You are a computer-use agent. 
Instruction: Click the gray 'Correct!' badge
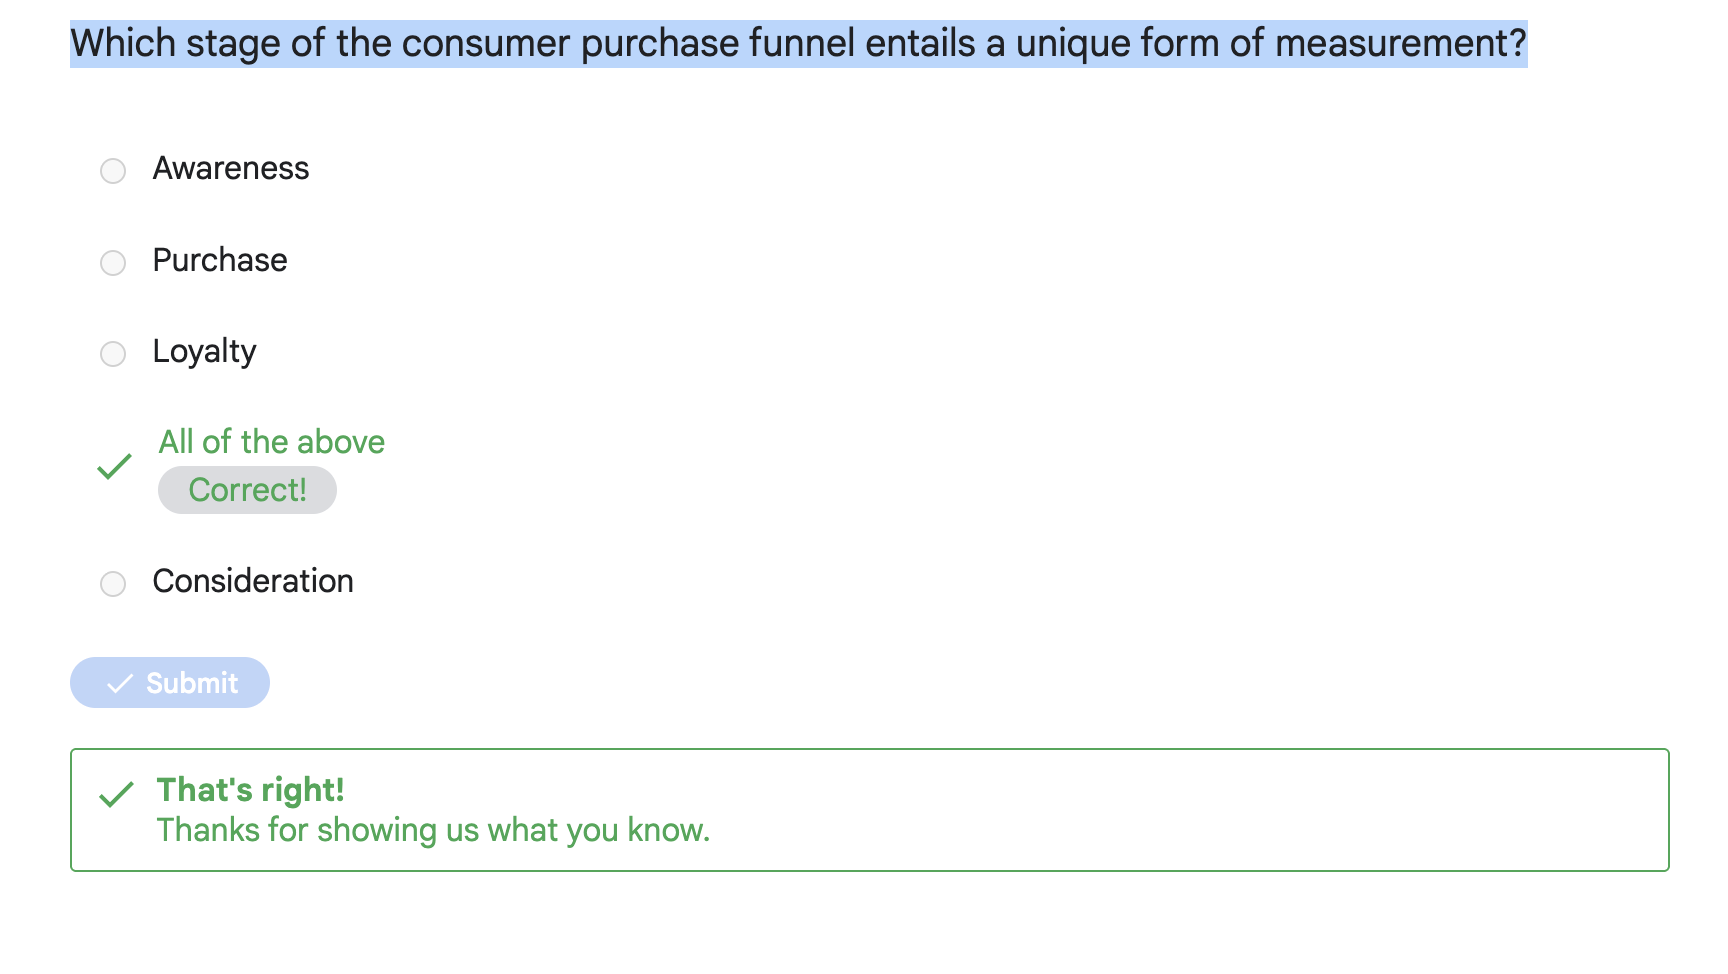247,490
